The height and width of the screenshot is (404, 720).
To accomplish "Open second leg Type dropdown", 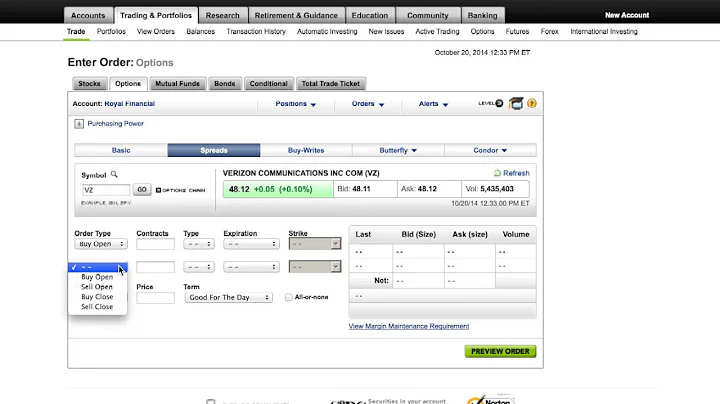I will [x=199, y=267].
